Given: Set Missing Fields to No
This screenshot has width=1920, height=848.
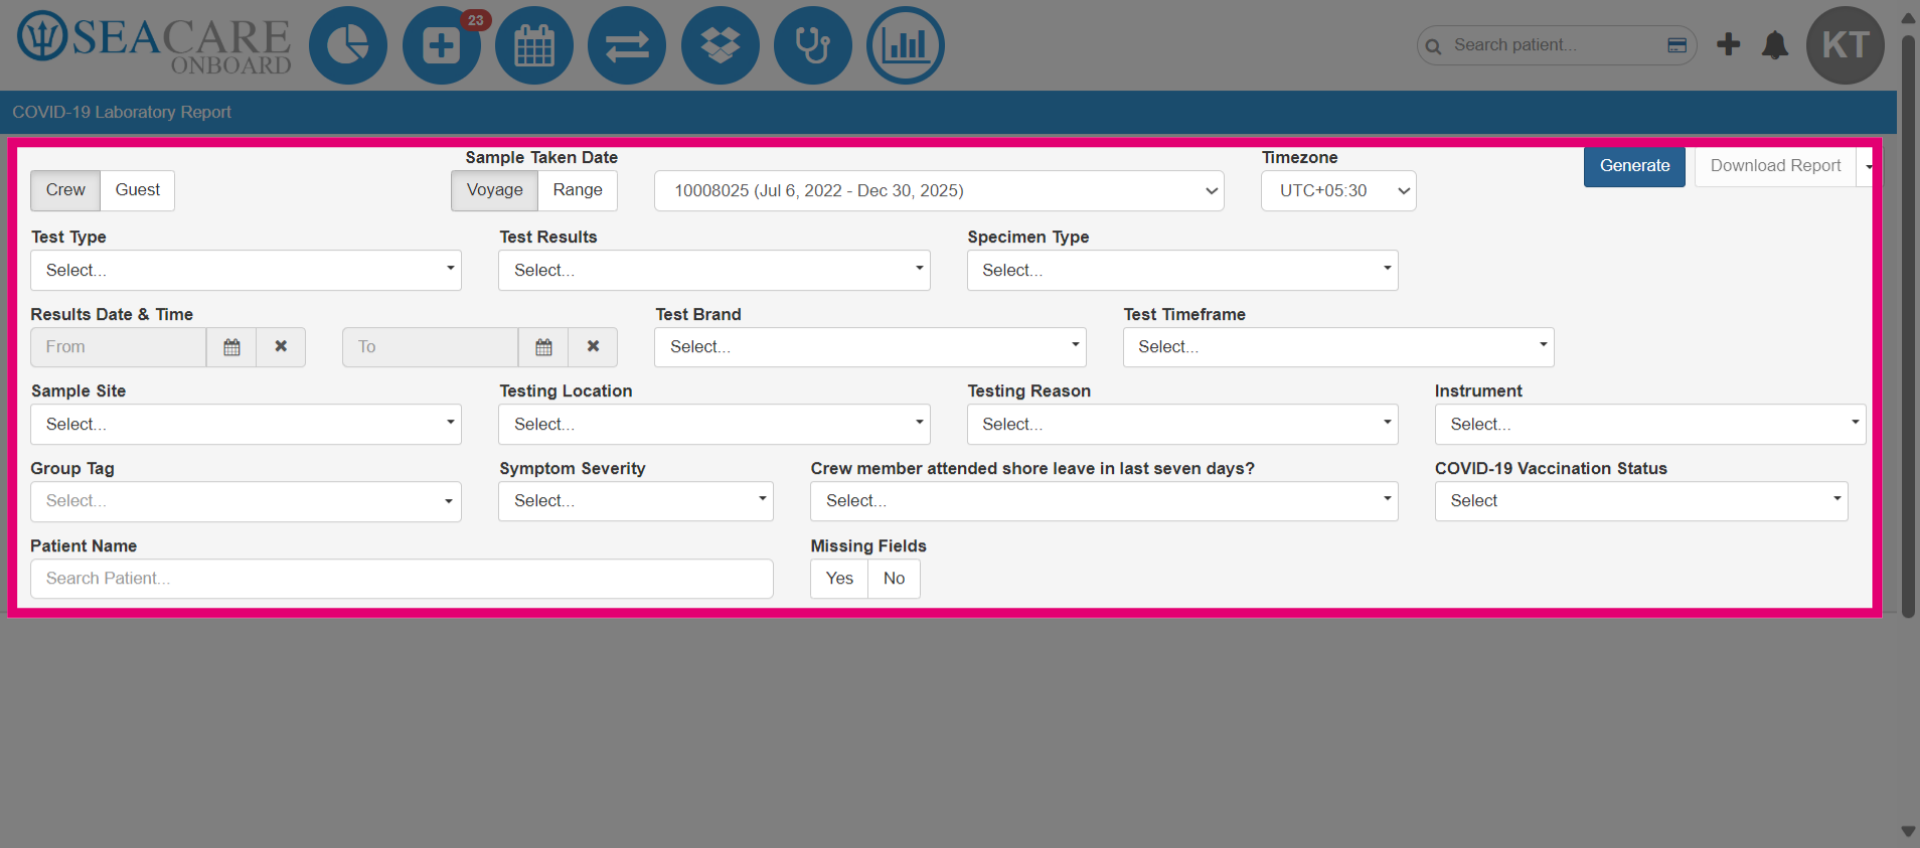Looking at the screenshot, I should point(894,578).
